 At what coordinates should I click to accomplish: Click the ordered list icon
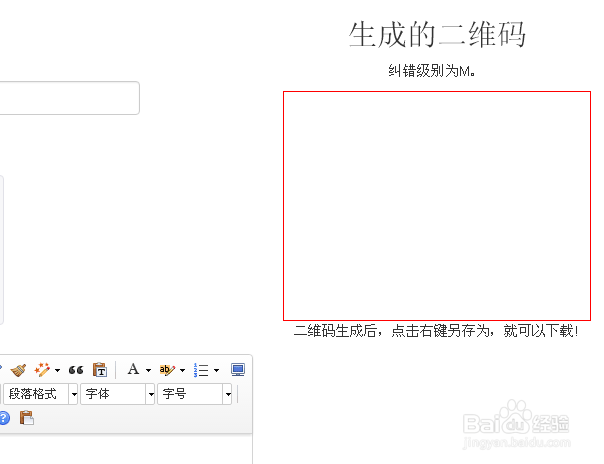click(201, 370)
